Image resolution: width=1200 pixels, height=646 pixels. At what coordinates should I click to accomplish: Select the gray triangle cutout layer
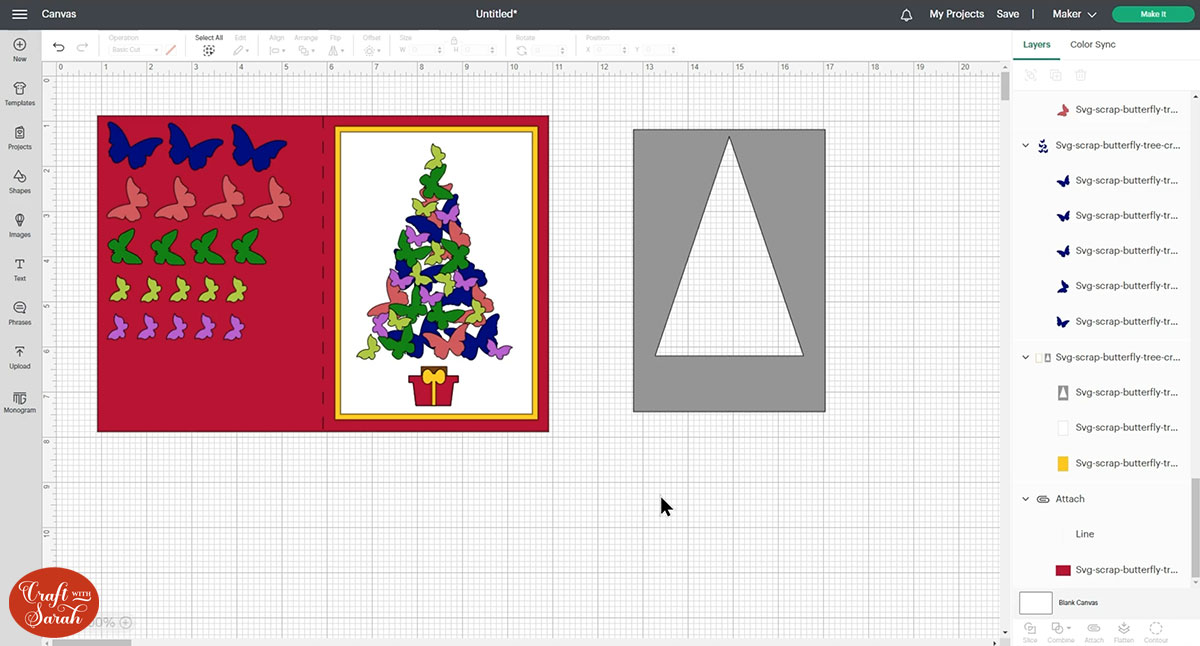[1106, 393]
